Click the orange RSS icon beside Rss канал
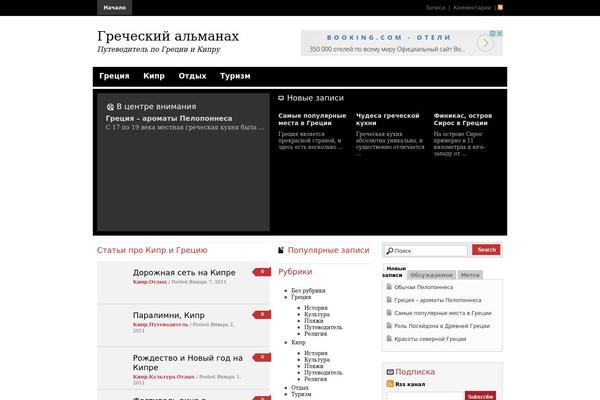Screen dimensions: 600x400 coord(390,384)
